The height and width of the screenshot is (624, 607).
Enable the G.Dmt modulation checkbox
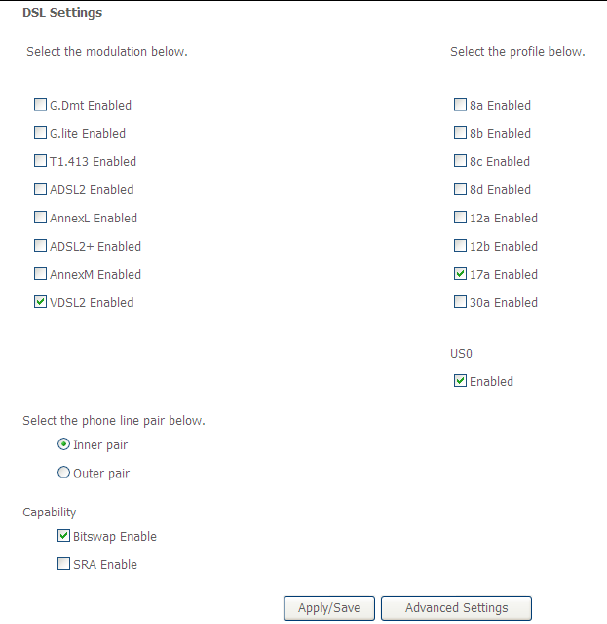(40, 105)
